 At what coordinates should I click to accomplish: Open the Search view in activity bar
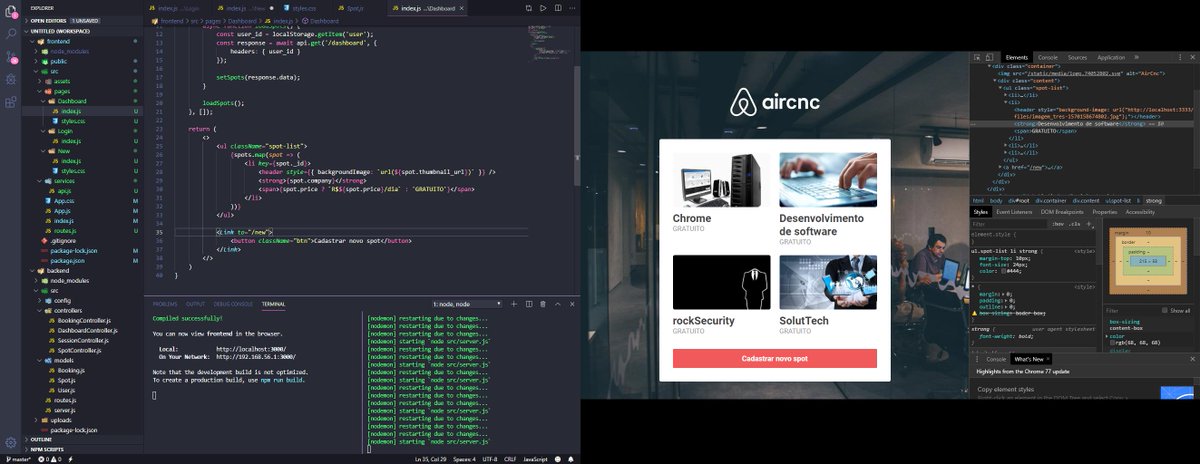11,34
